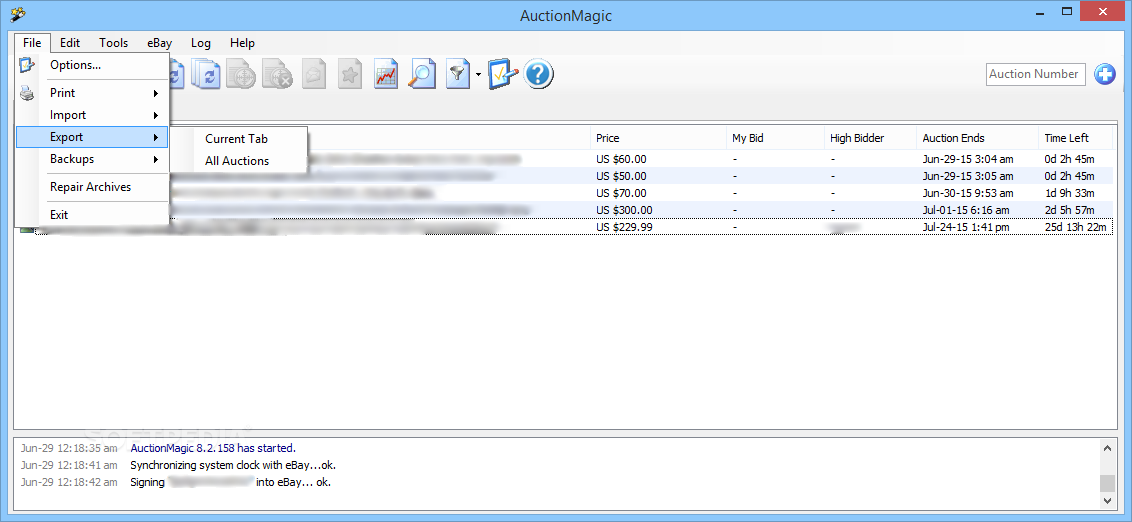Image resolution: width=1132 pixels, height=522 pixels.
Task: Click the 25d 13h 22m time left cell
Action: [x=1075, y=227]
